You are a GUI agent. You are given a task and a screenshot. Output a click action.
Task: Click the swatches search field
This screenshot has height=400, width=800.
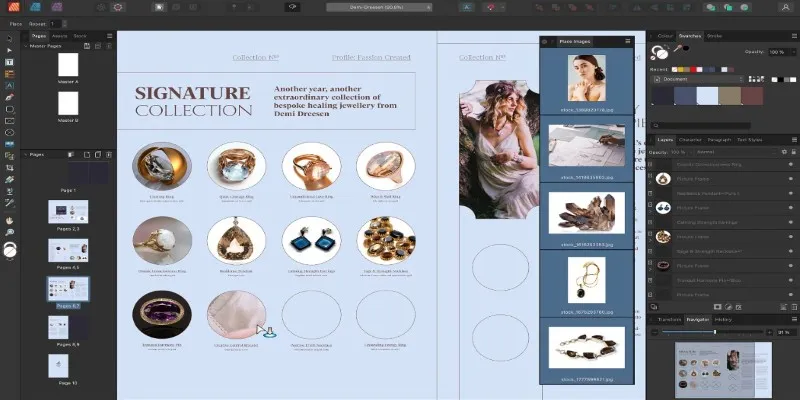click(x=702, y=125)
